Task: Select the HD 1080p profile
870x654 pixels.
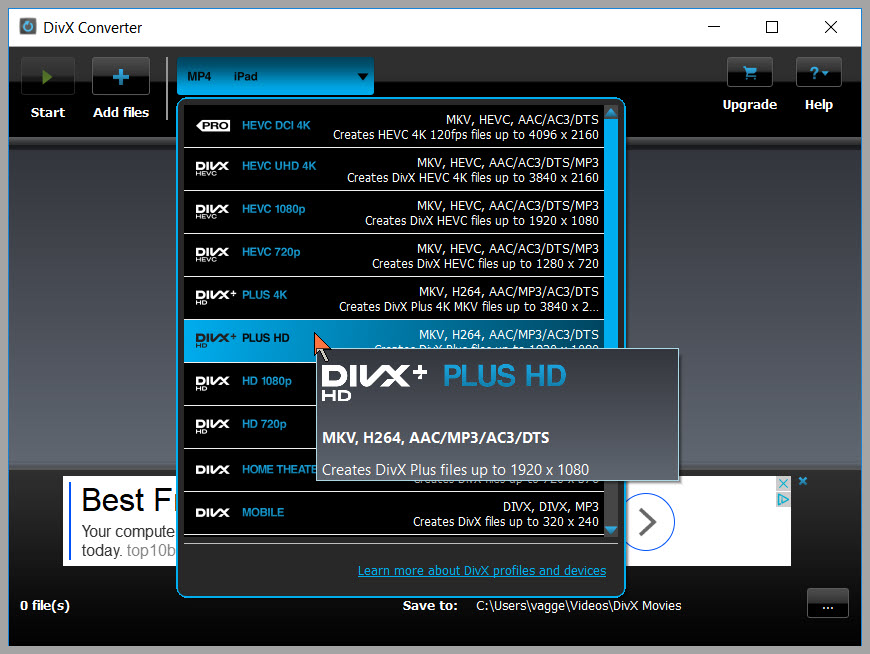Action: [250, 384]
